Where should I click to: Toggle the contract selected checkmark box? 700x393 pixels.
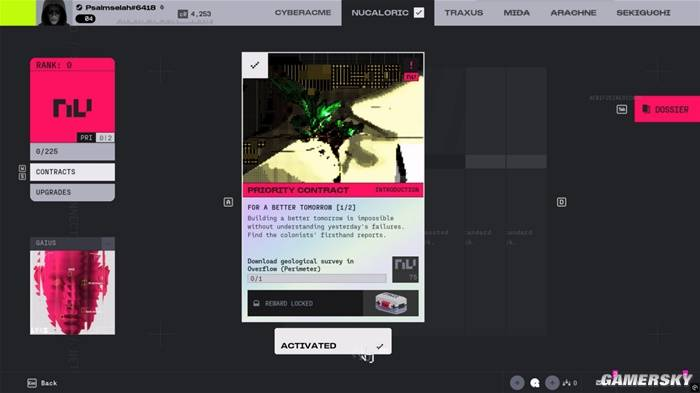coord(255,65)
